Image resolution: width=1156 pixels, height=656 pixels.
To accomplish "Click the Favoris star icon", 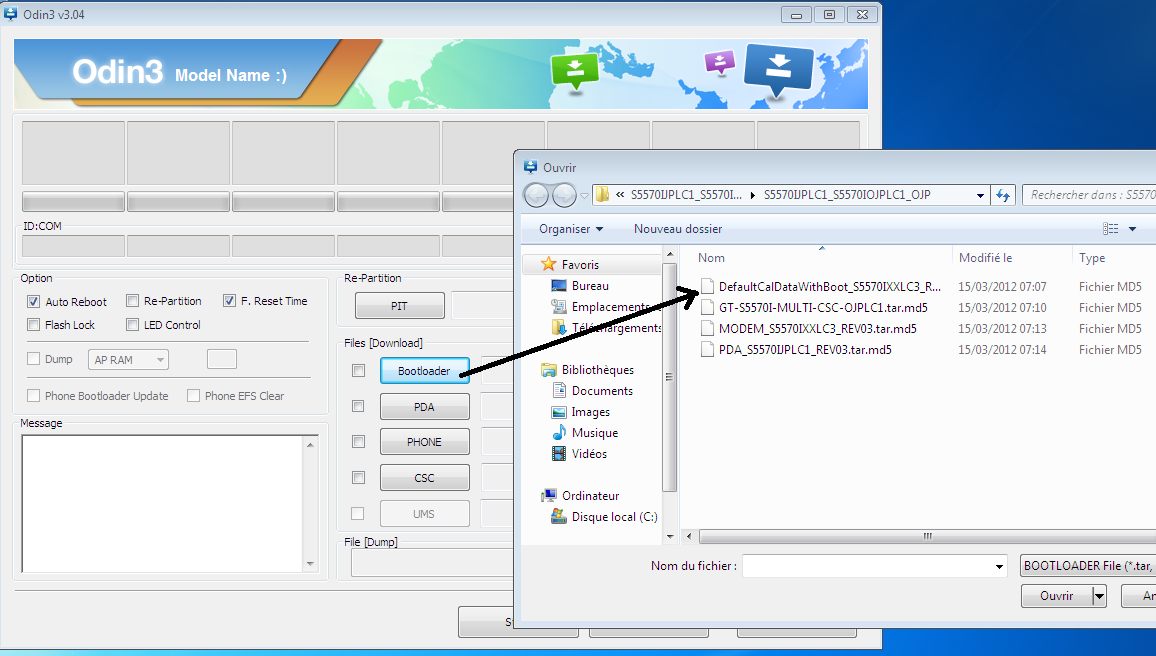I will coord(549,264).
